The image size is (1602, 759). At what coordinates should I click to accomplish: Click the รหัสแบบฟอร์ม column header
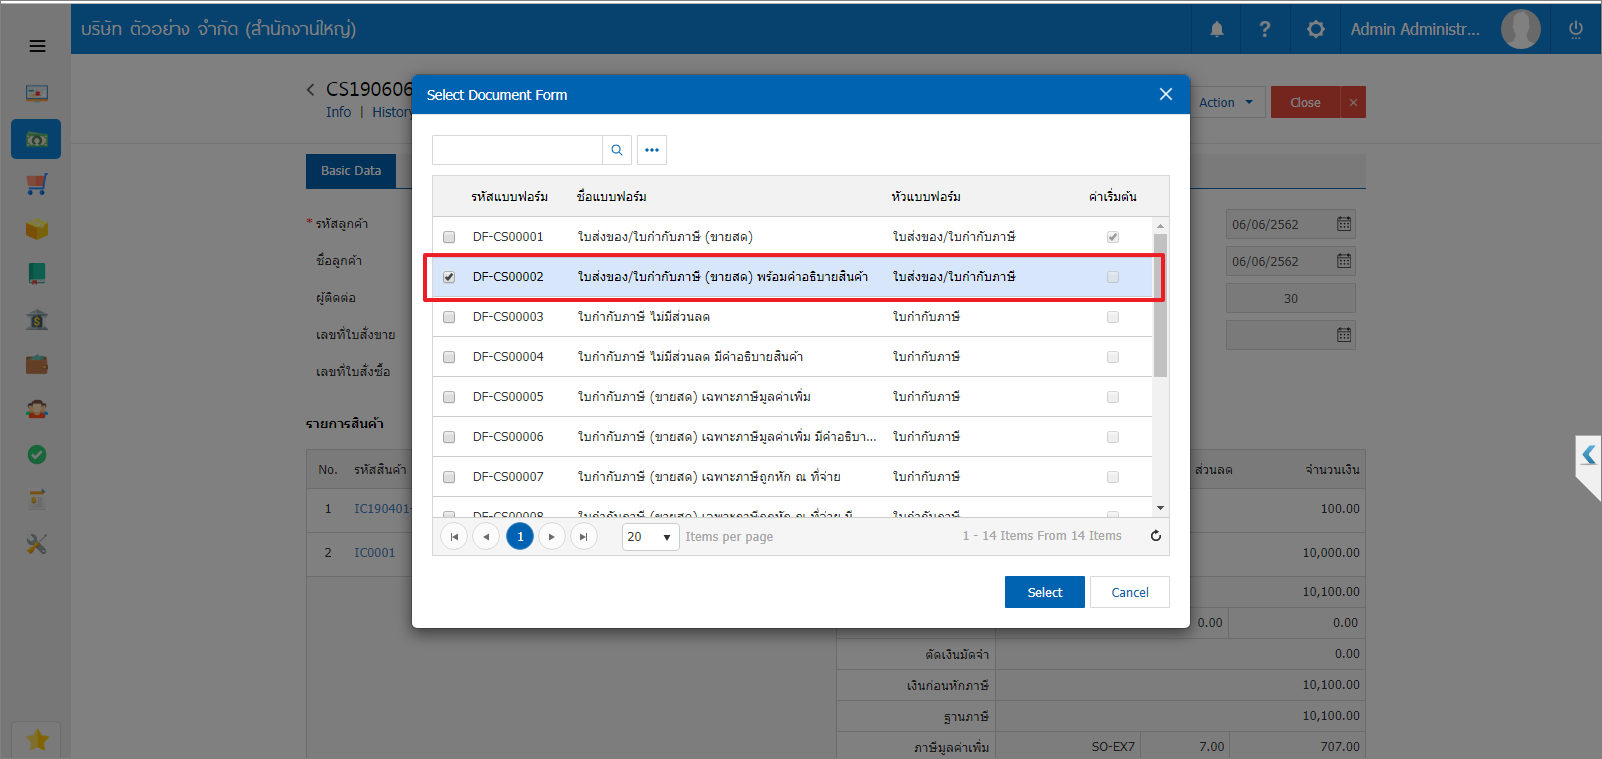point(509,197)
